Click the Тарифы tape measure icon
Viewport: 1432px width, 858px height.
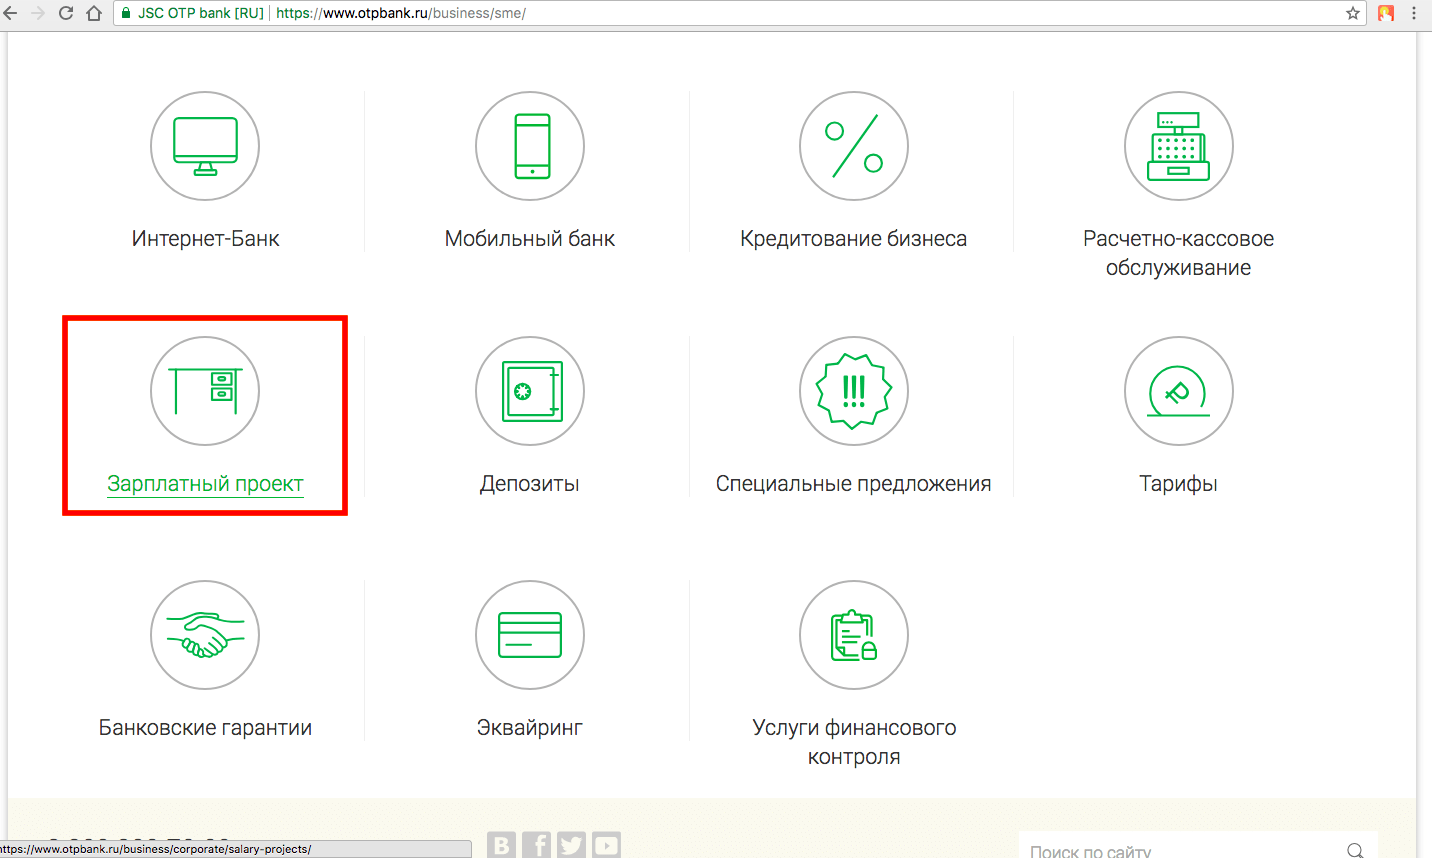pyautogui.click(x=1178, y=391)
